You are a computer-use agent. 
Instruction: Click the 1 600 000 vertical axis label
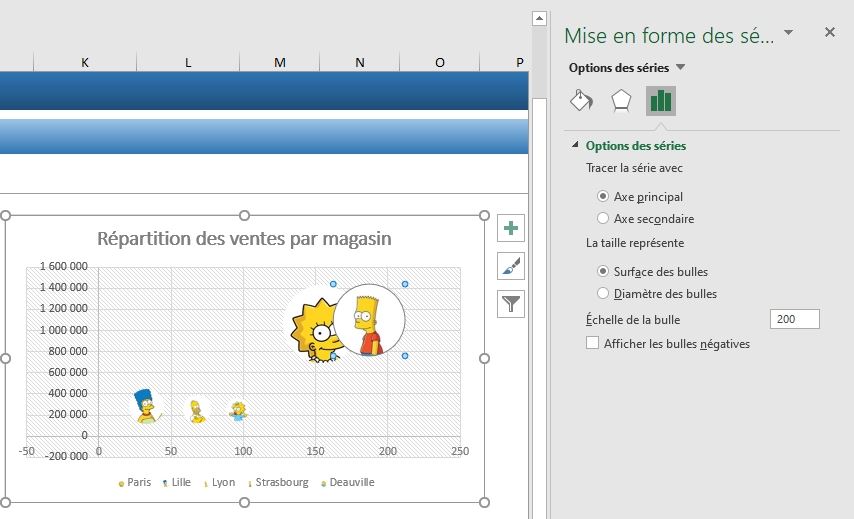click(x=63, y=266)
